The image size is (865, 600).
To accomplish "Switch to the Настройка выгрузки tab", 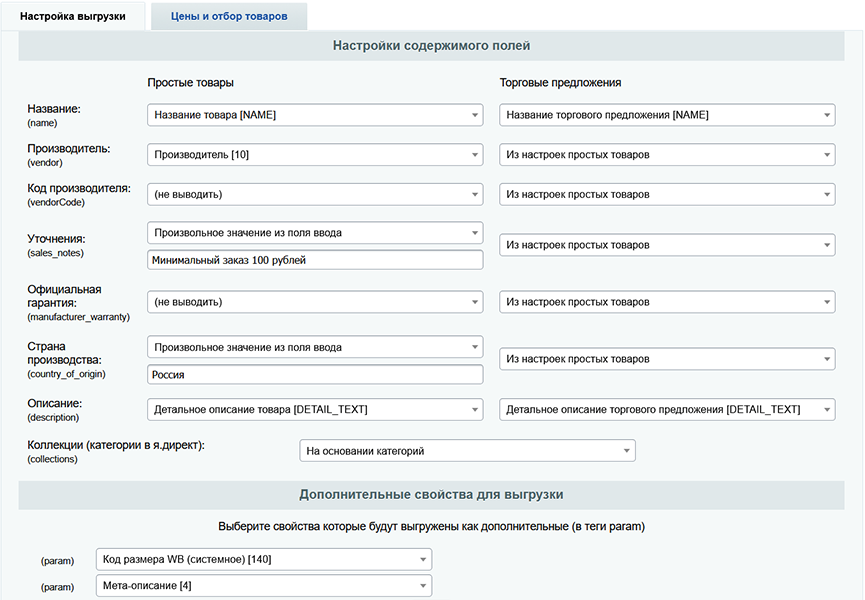I will click(x=73, y=16).
